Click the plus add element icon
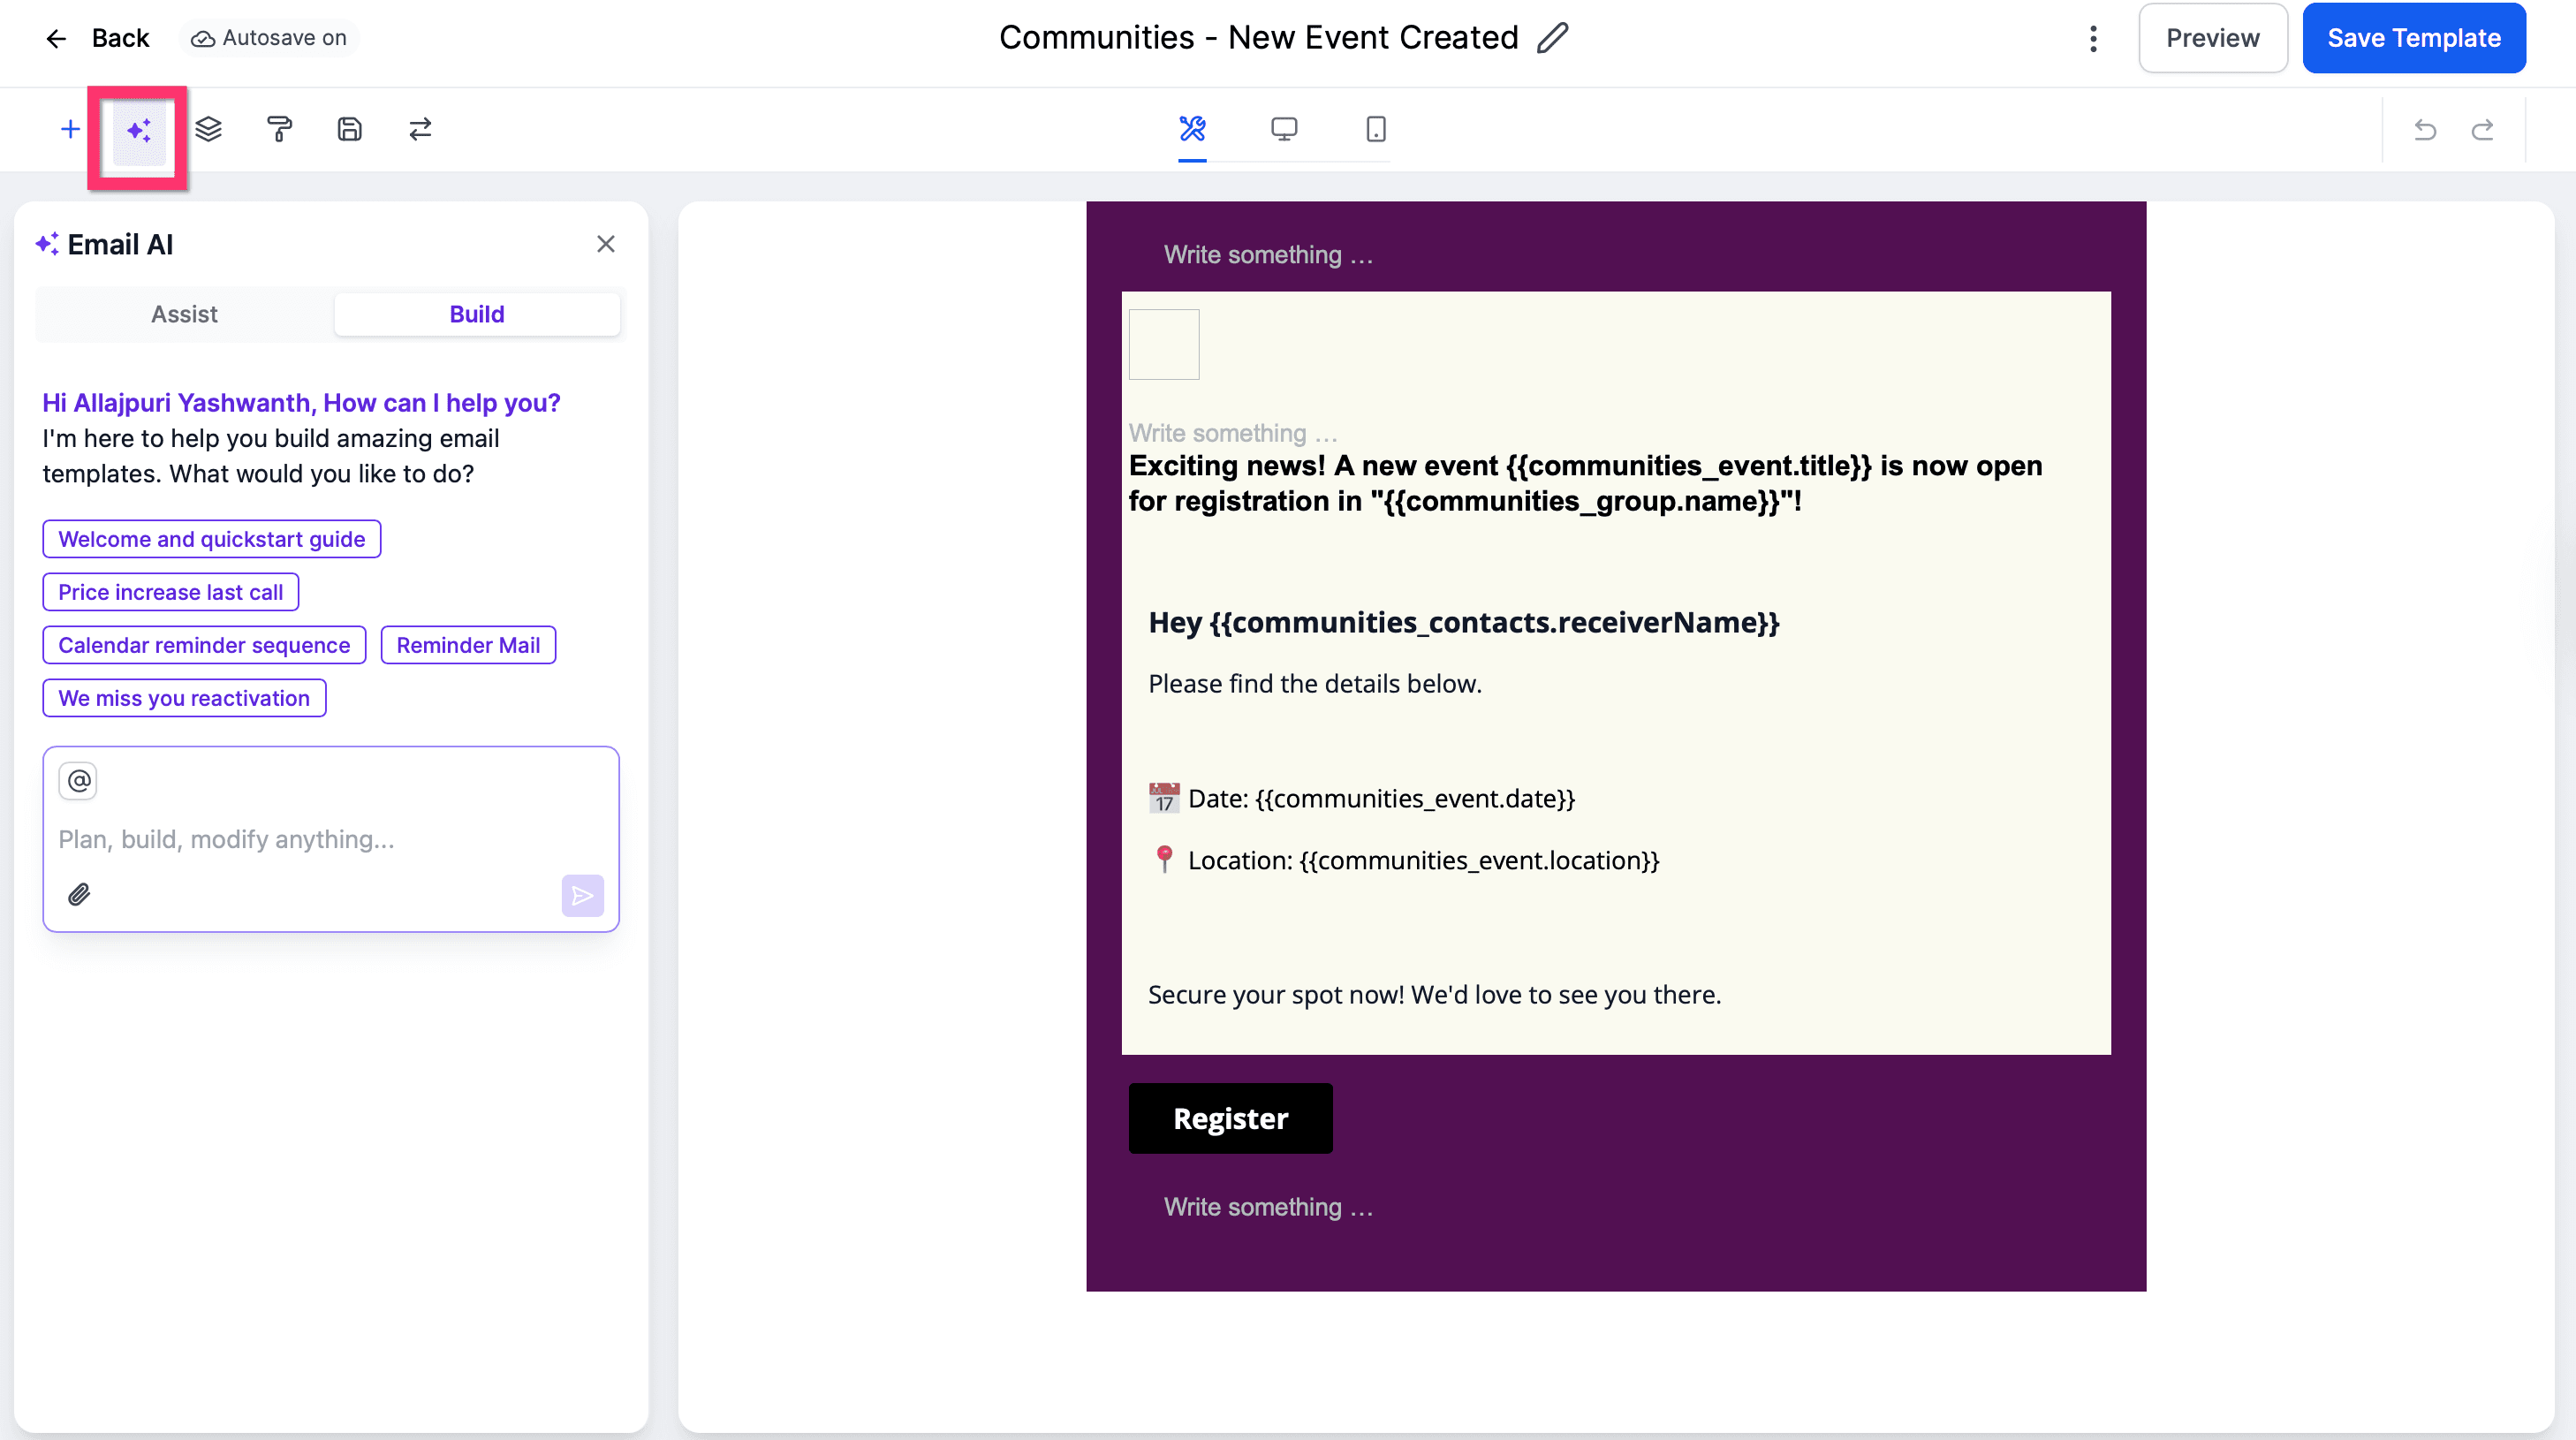This screenshot has height=1440, width=2576. pyautogui.click(x=70, y=129)
